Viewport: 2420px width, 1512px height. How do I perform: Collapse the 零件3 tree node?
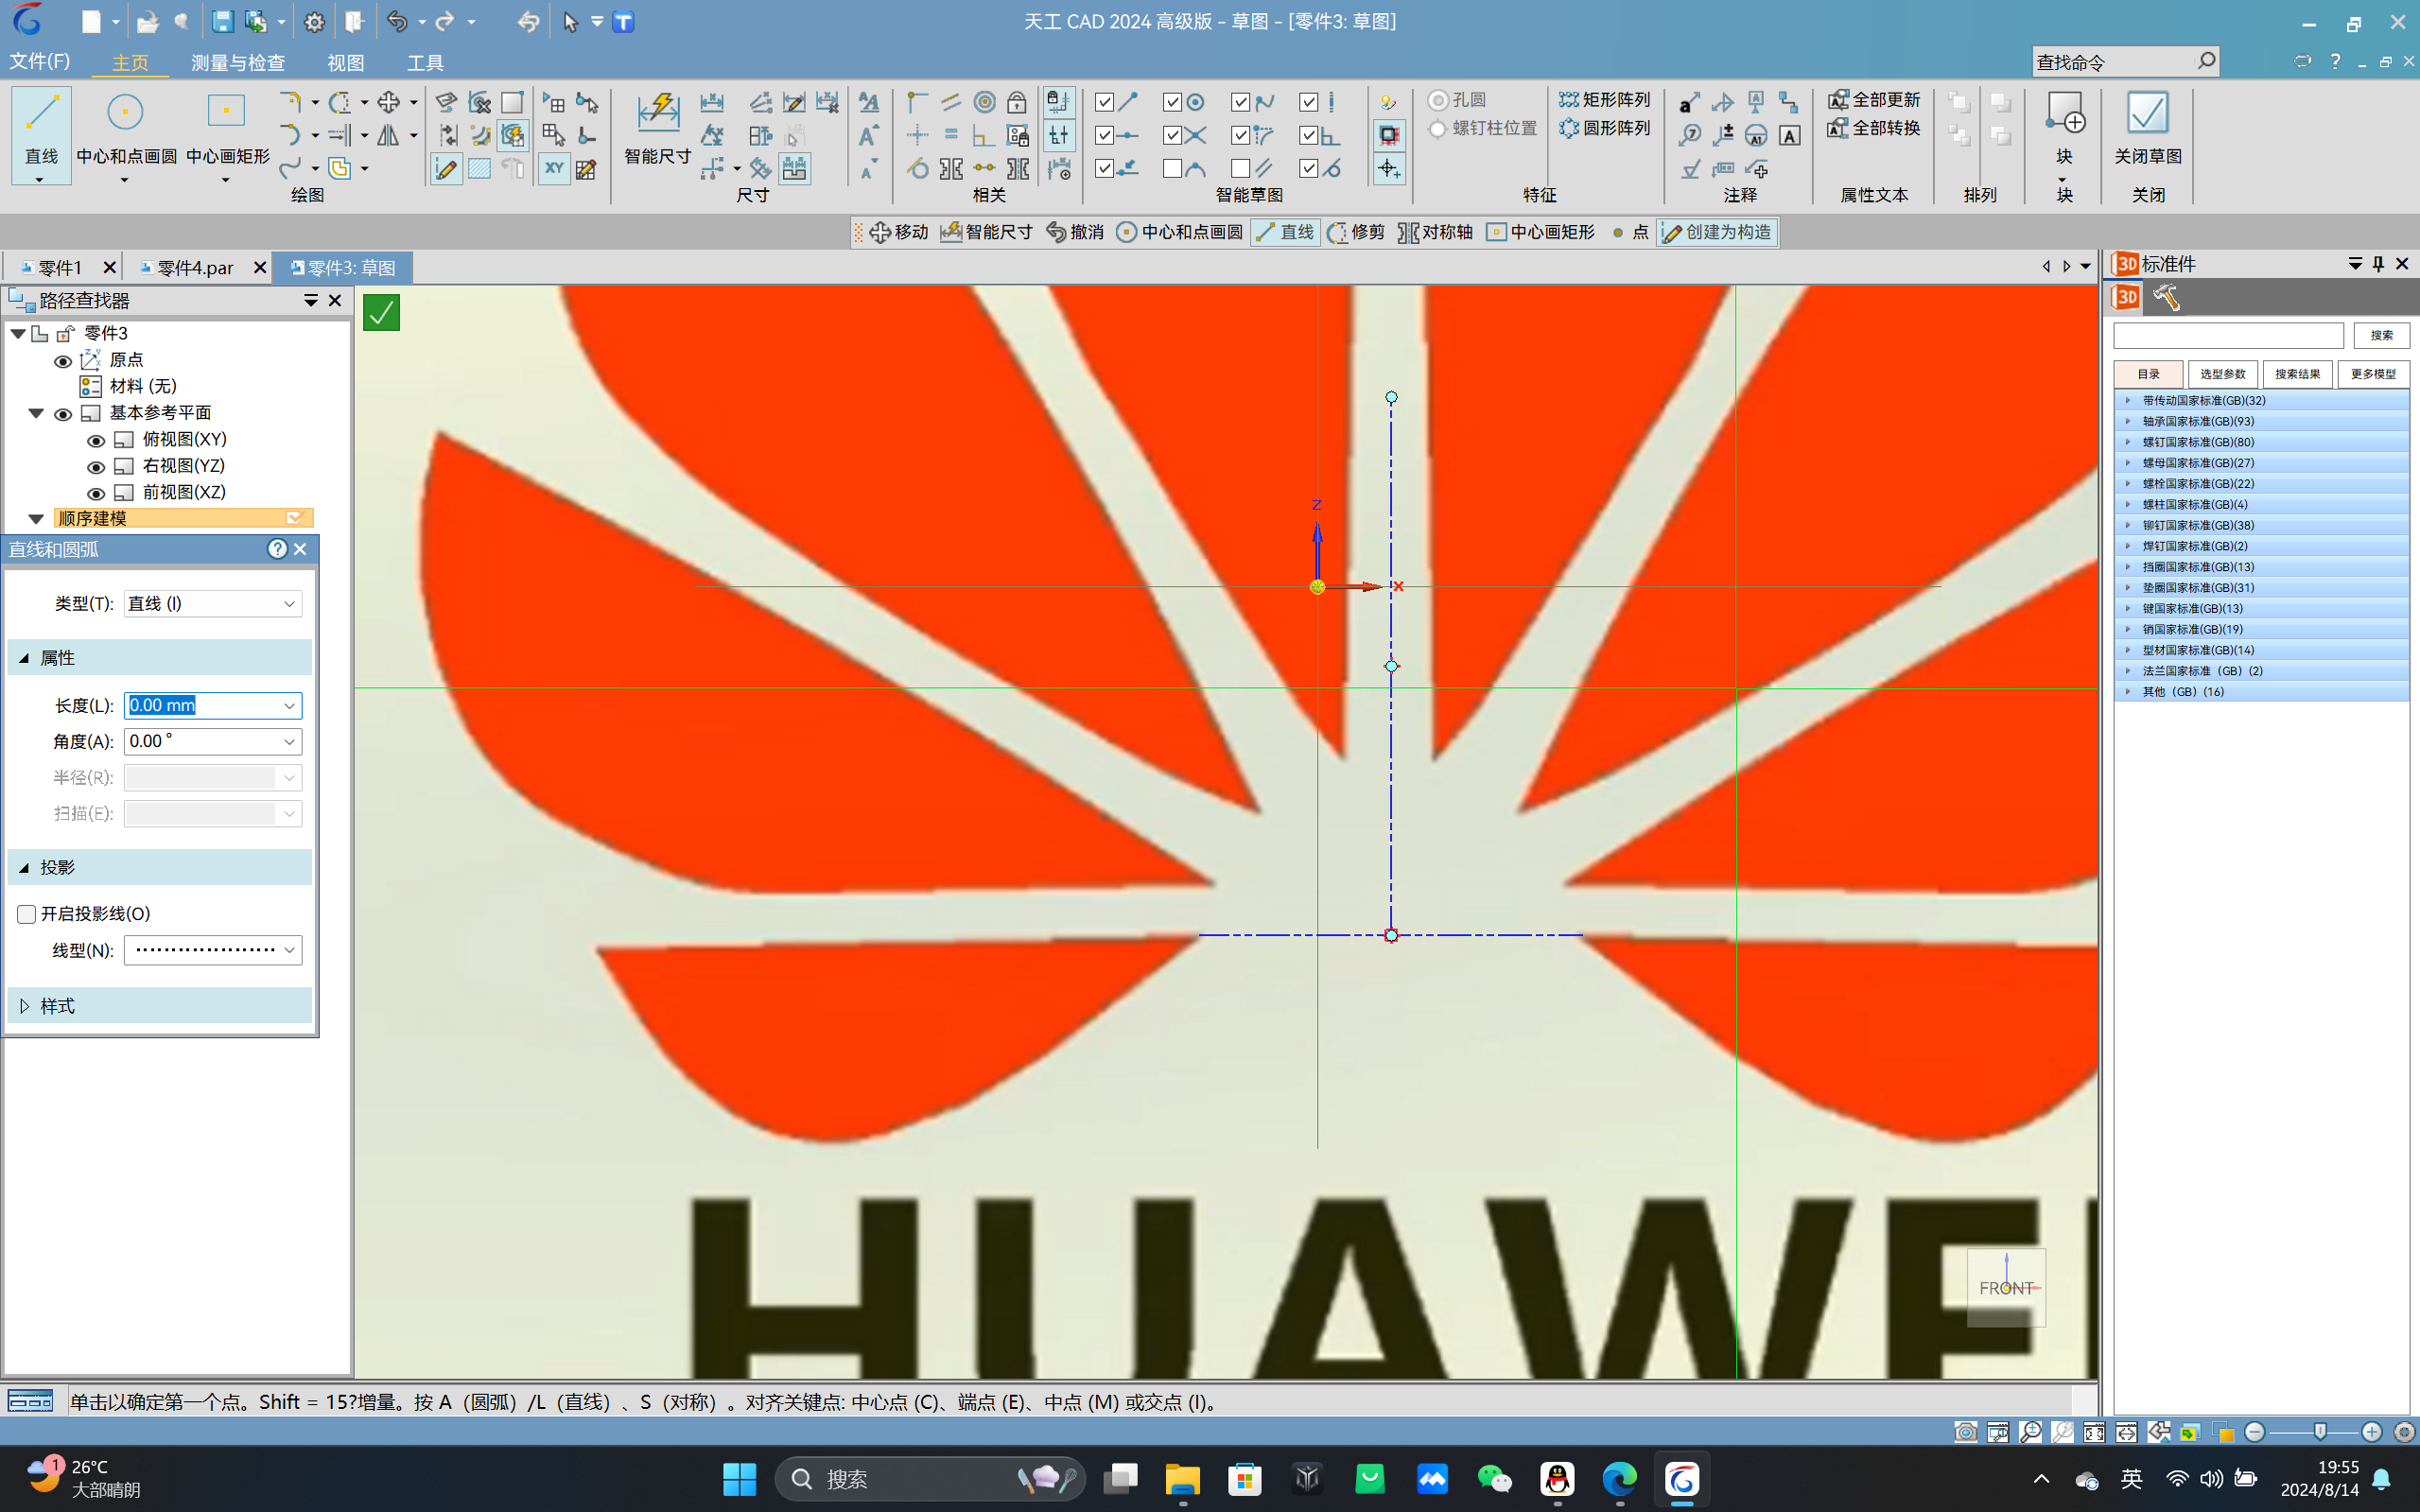tap(18, 333)
